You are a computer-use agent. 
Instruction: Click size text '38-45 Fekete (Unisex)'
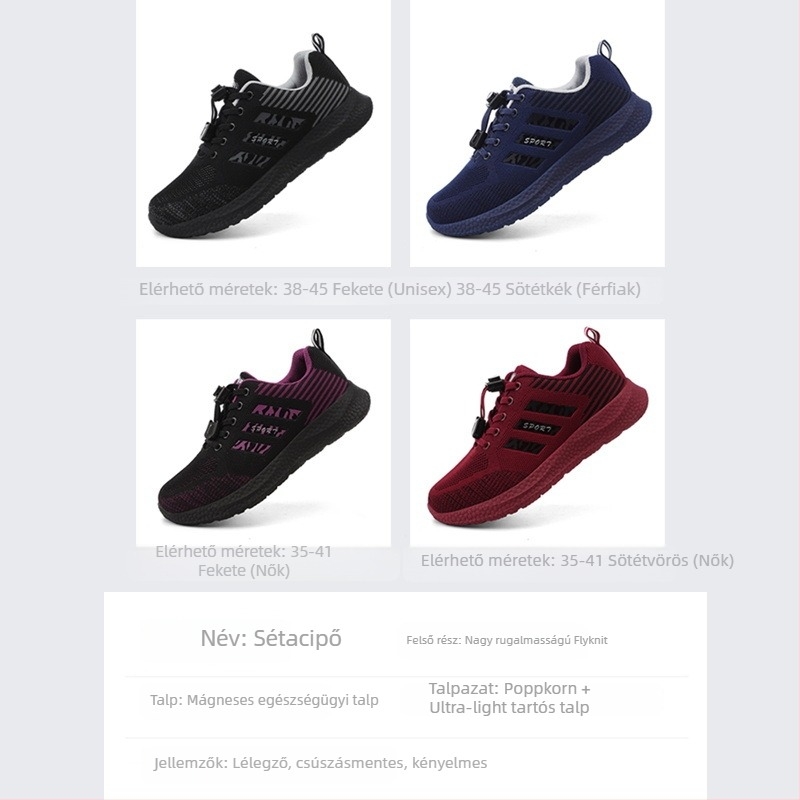367,289
